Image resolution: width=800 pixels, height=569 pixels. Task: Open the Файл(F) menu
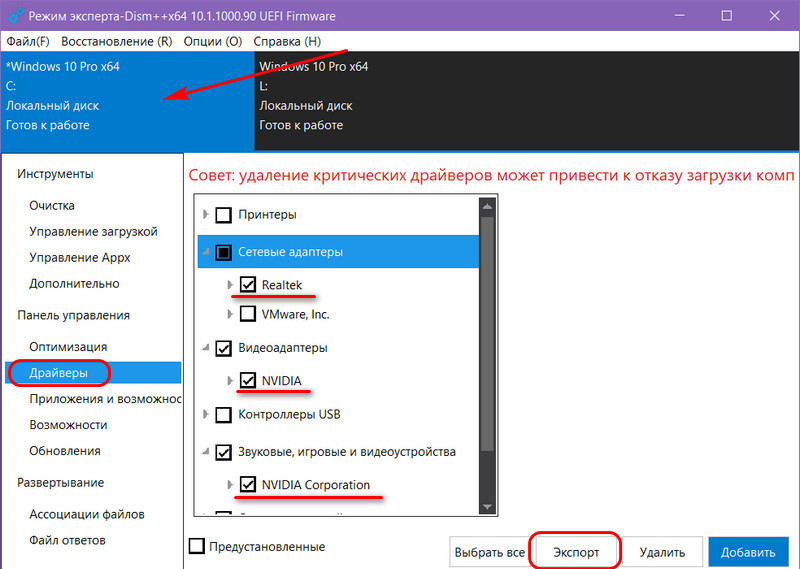[28, 41]
